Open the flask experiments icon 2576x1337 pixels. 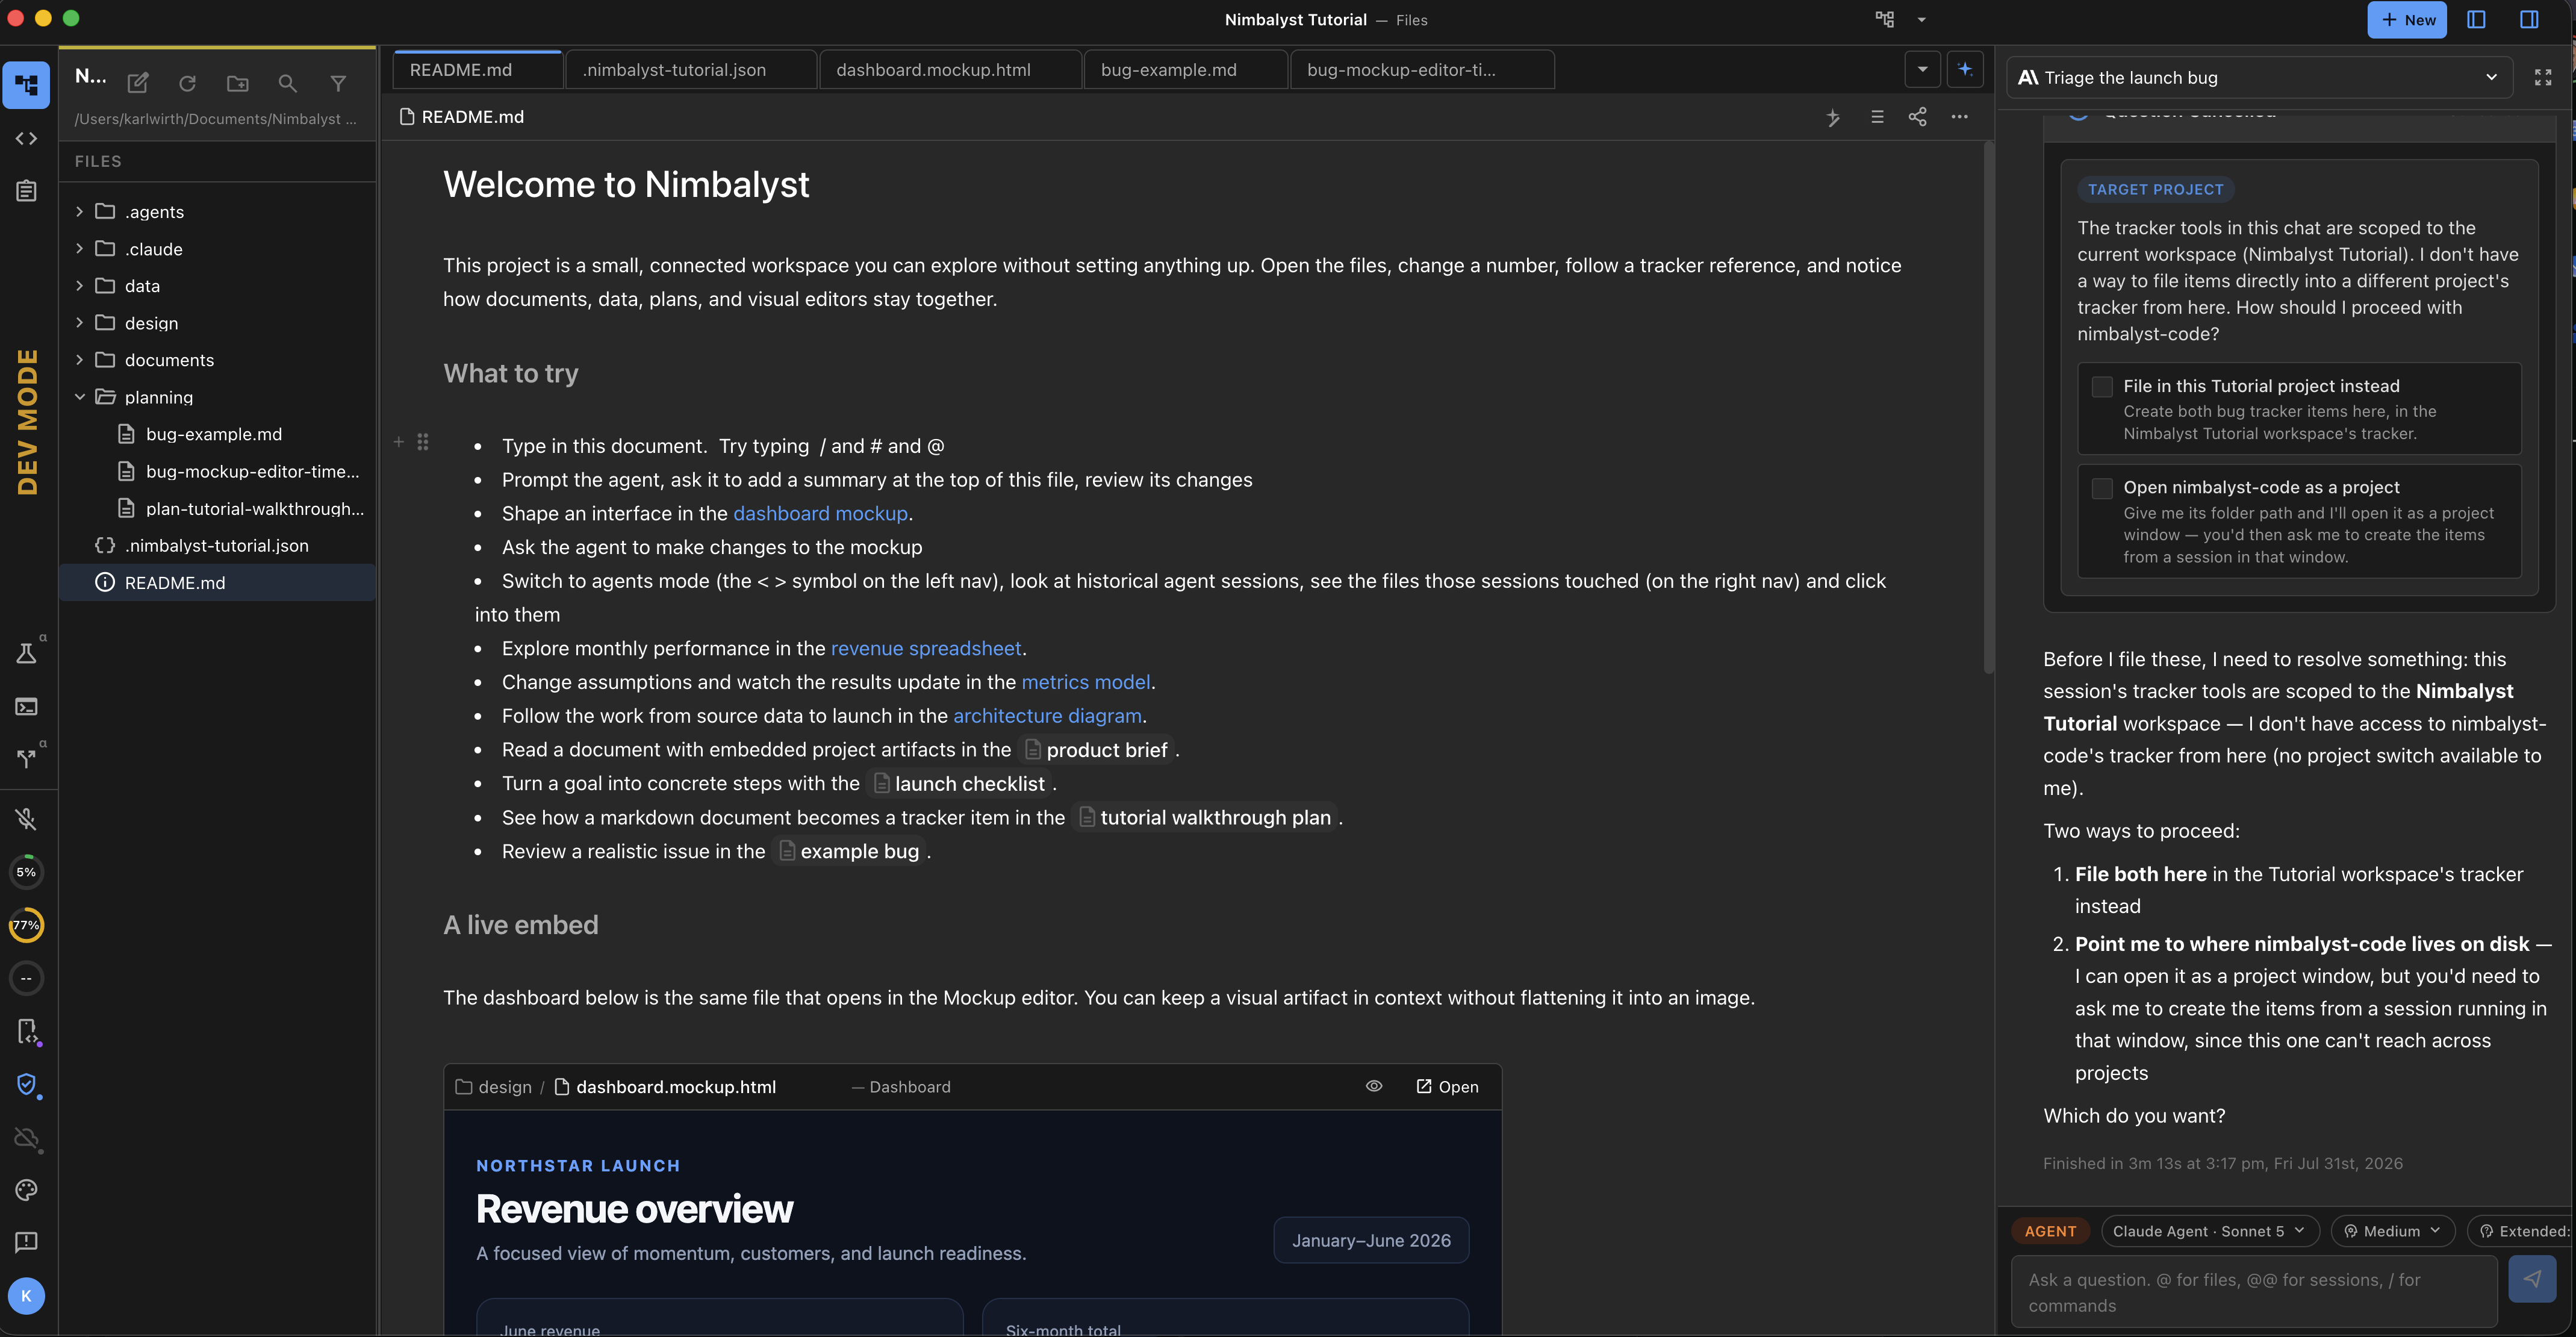point(27,653)
